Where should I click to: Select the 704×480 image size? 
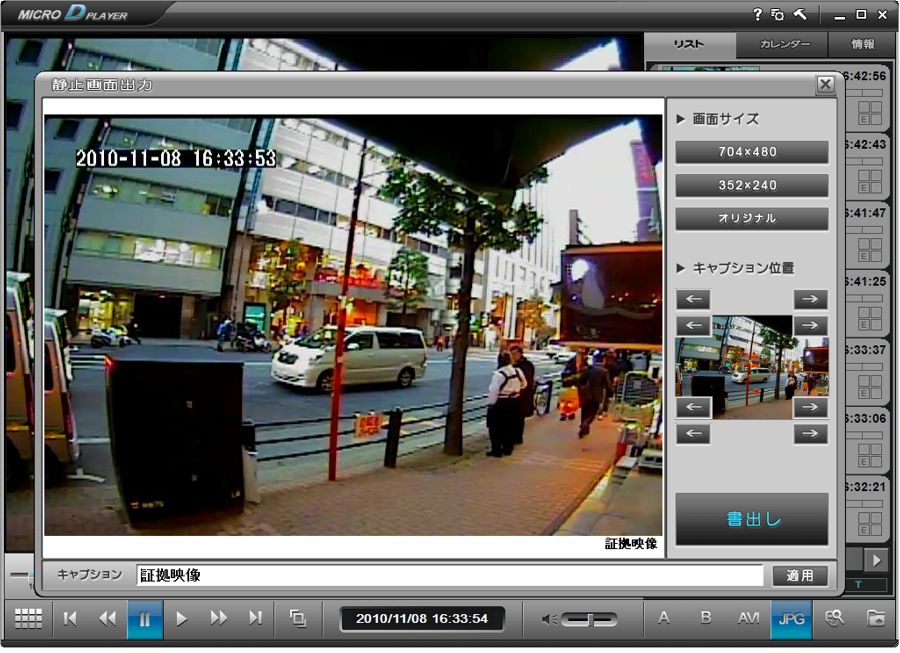751,152
